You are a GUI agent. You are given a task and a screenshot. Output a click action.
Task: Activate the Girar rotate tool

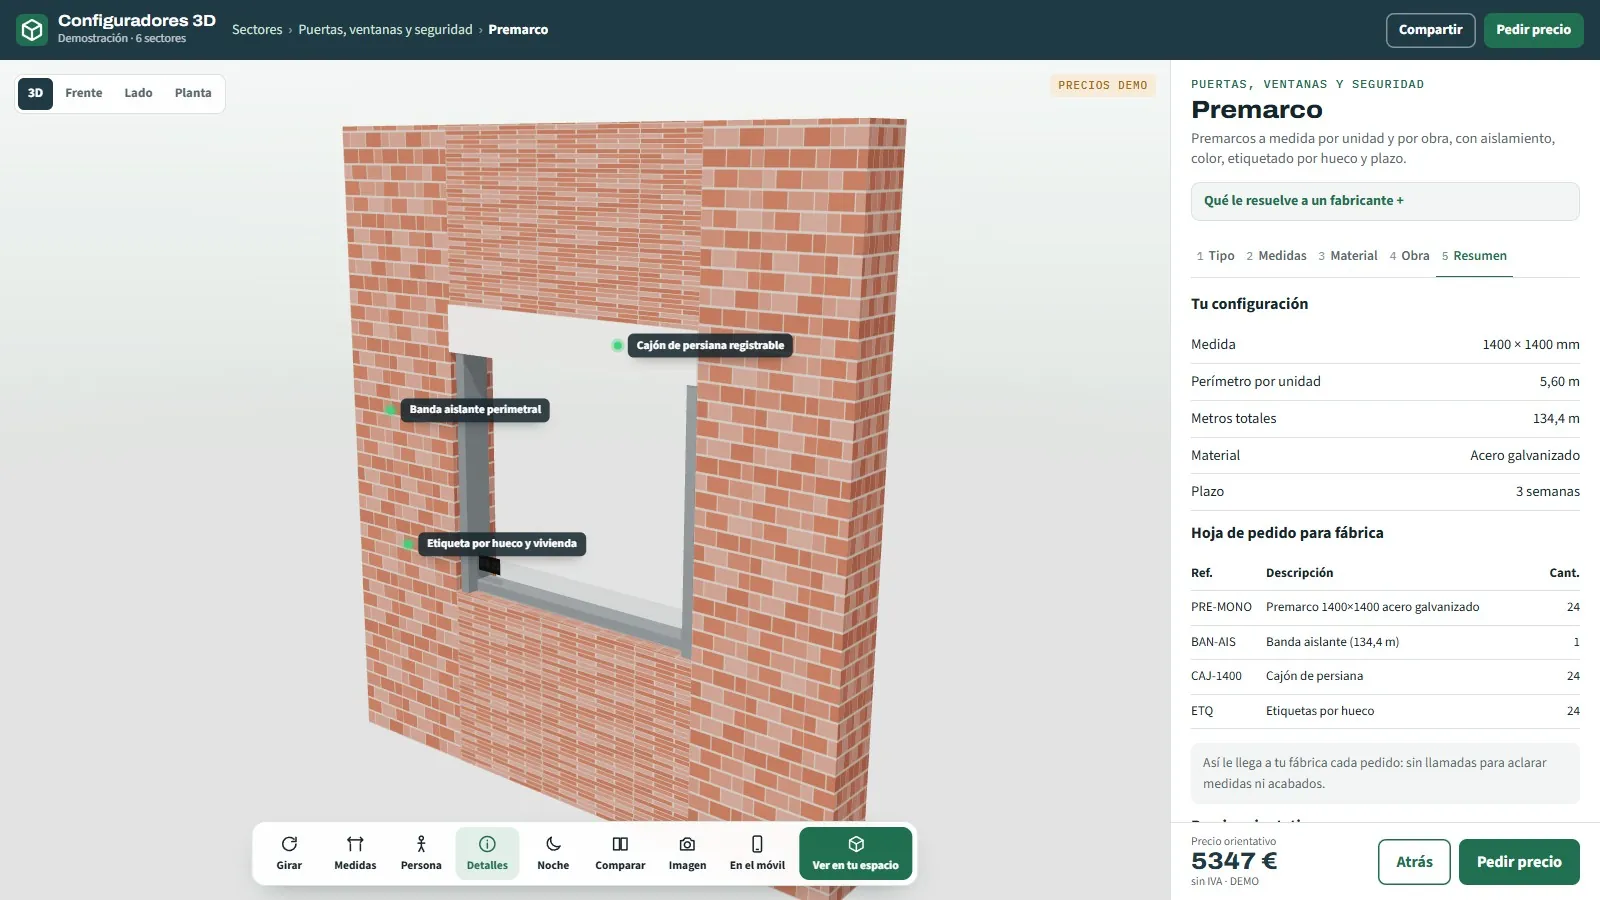[x=289, y=854]
